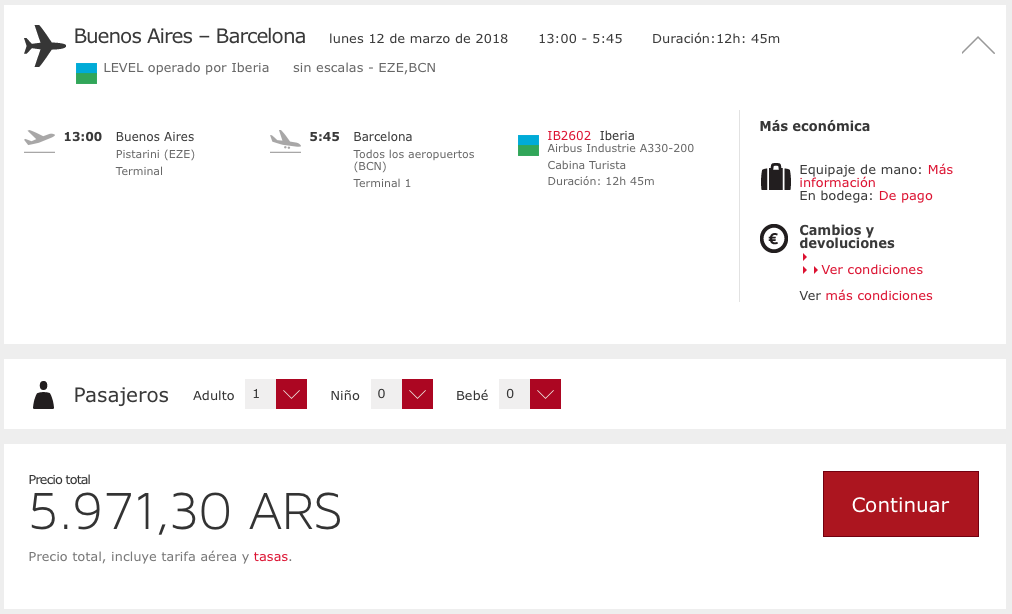Open the Ver condiciones link
The height and width of the screenshot is (614, 1012).
click(871, 270)
